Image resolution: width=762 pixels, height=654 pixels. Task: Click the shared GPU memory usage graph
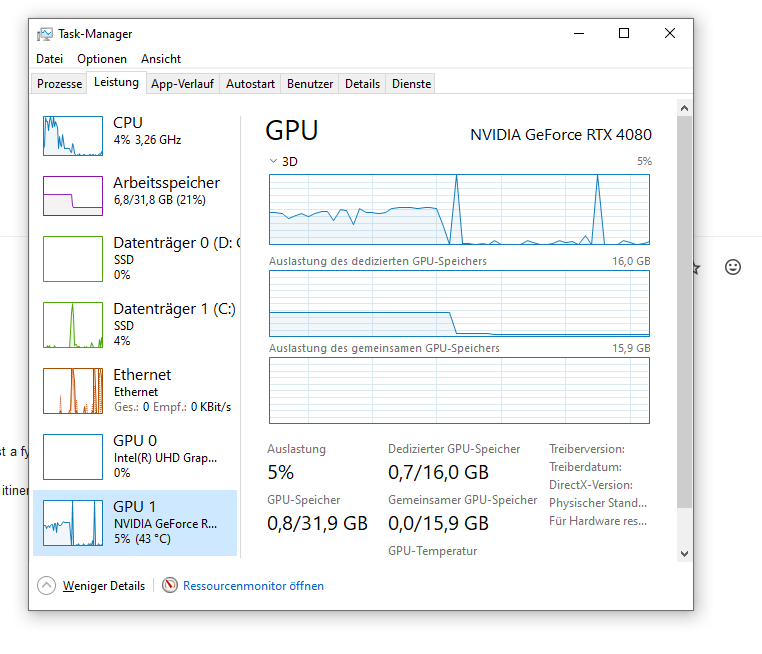(459, 391)
